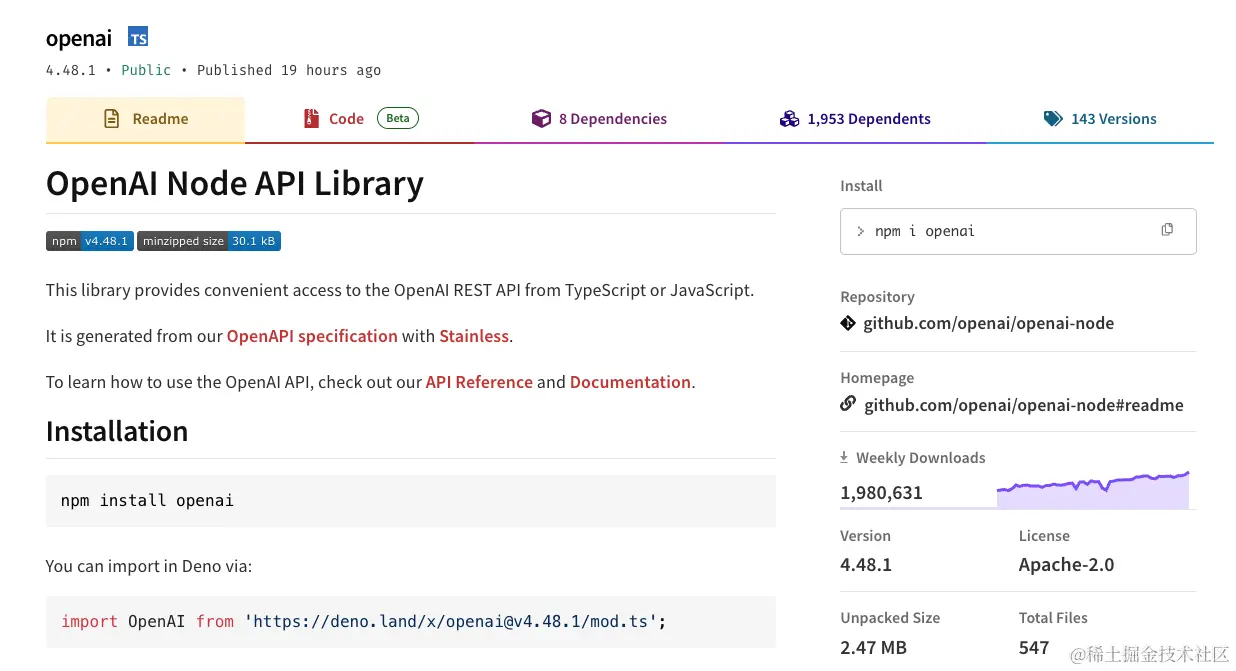Image resolution: width=1236 pixels, height=671 pixels.
Task: Click the weekly downloads sparkline chart
Action: 1093,489
